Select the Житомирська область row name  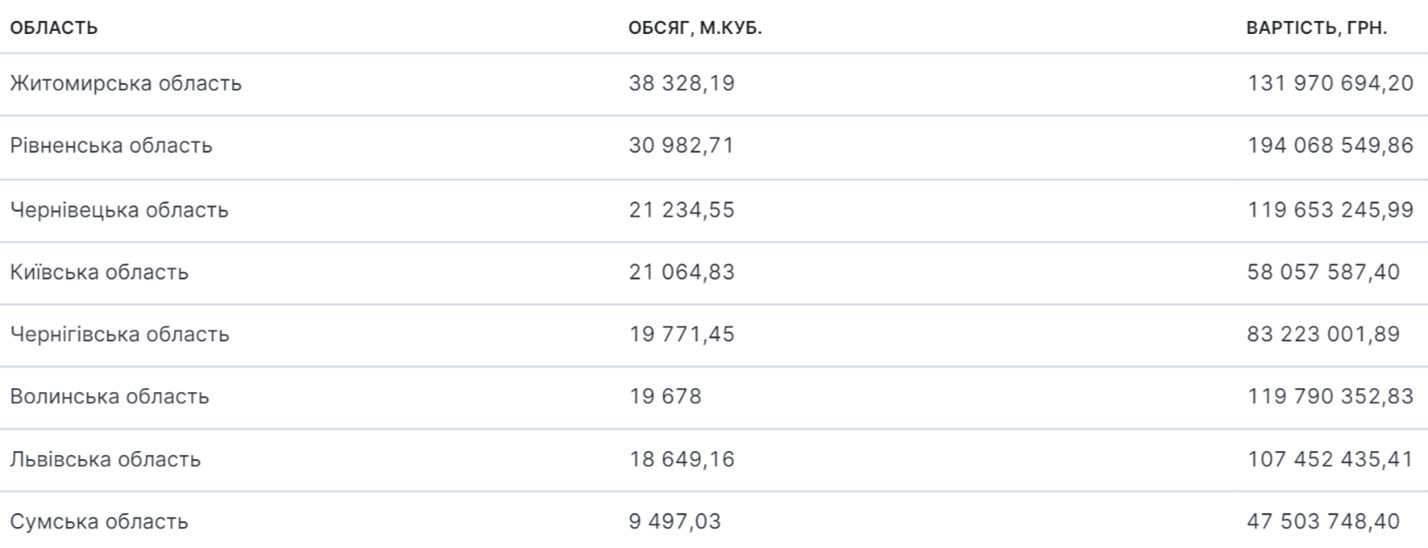click(126, 84)
